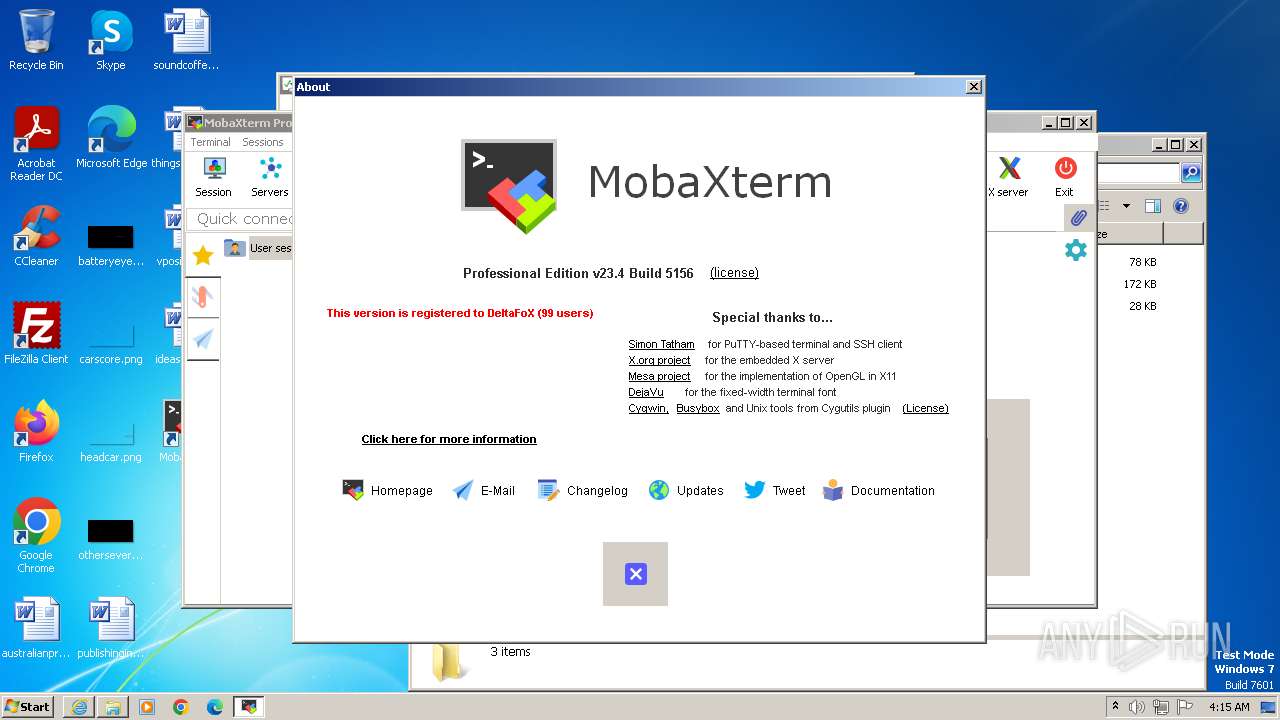Open the blue gear settings icon
The width and height of the screenshot is (1280, 720).
(x=1076, y=250)
